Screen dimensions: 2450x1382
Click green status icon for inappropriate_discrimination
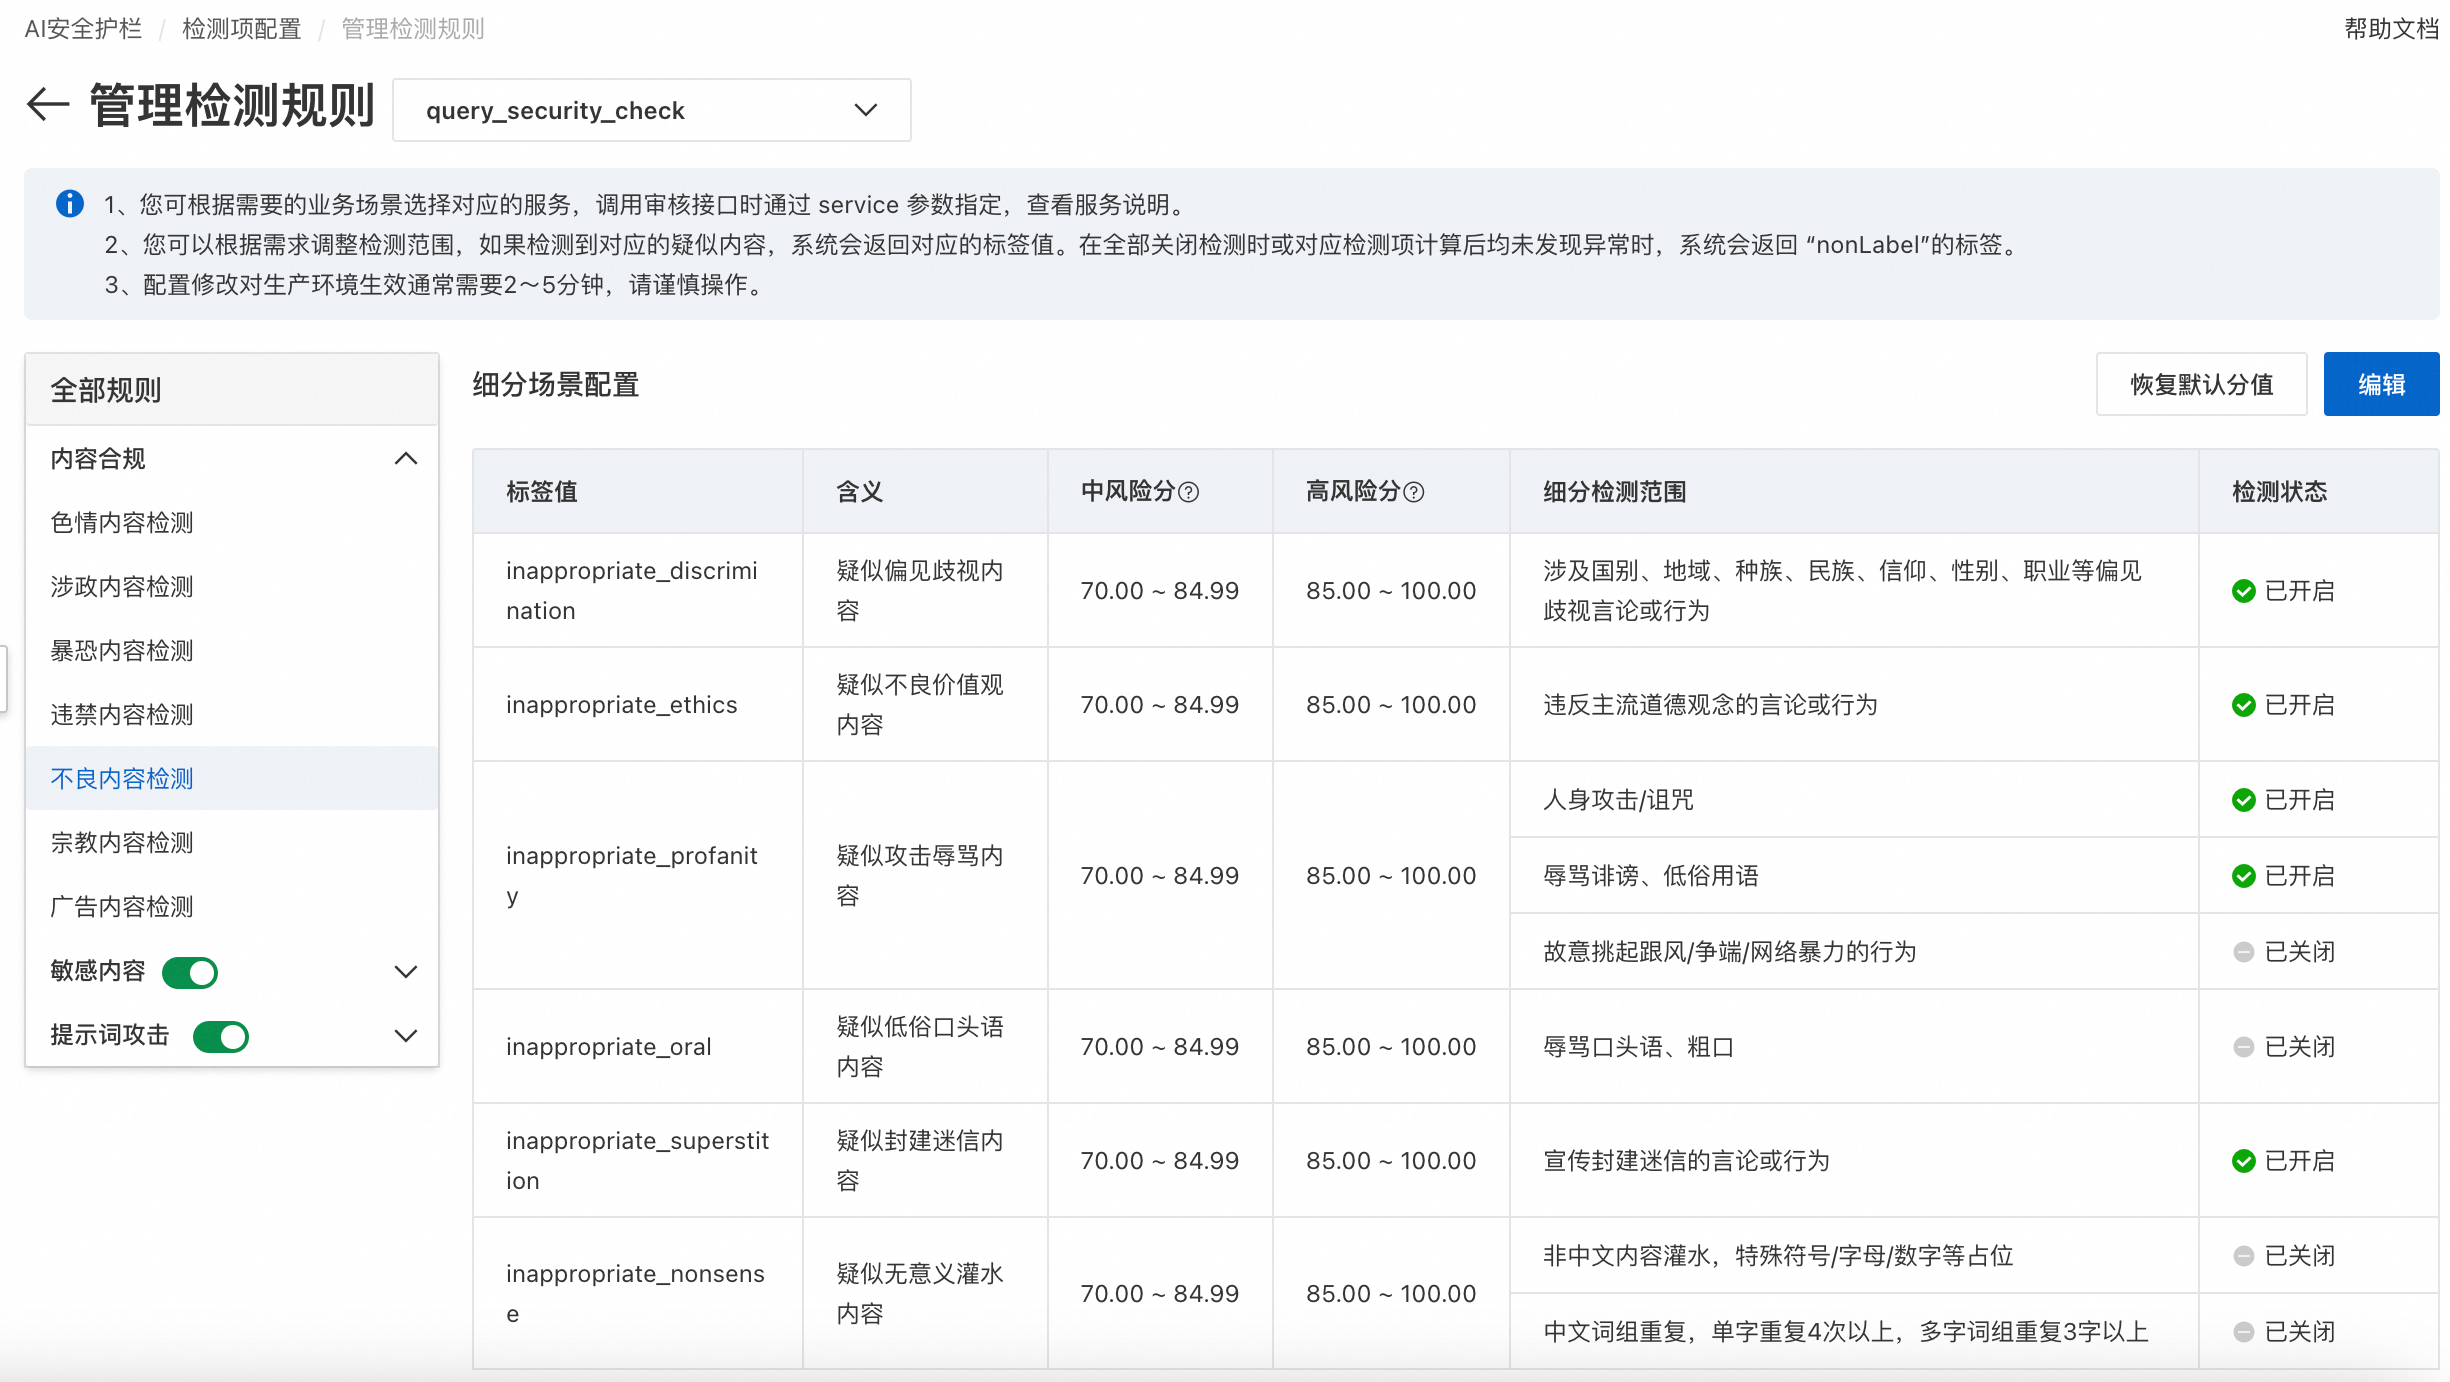pos(2243,591)
